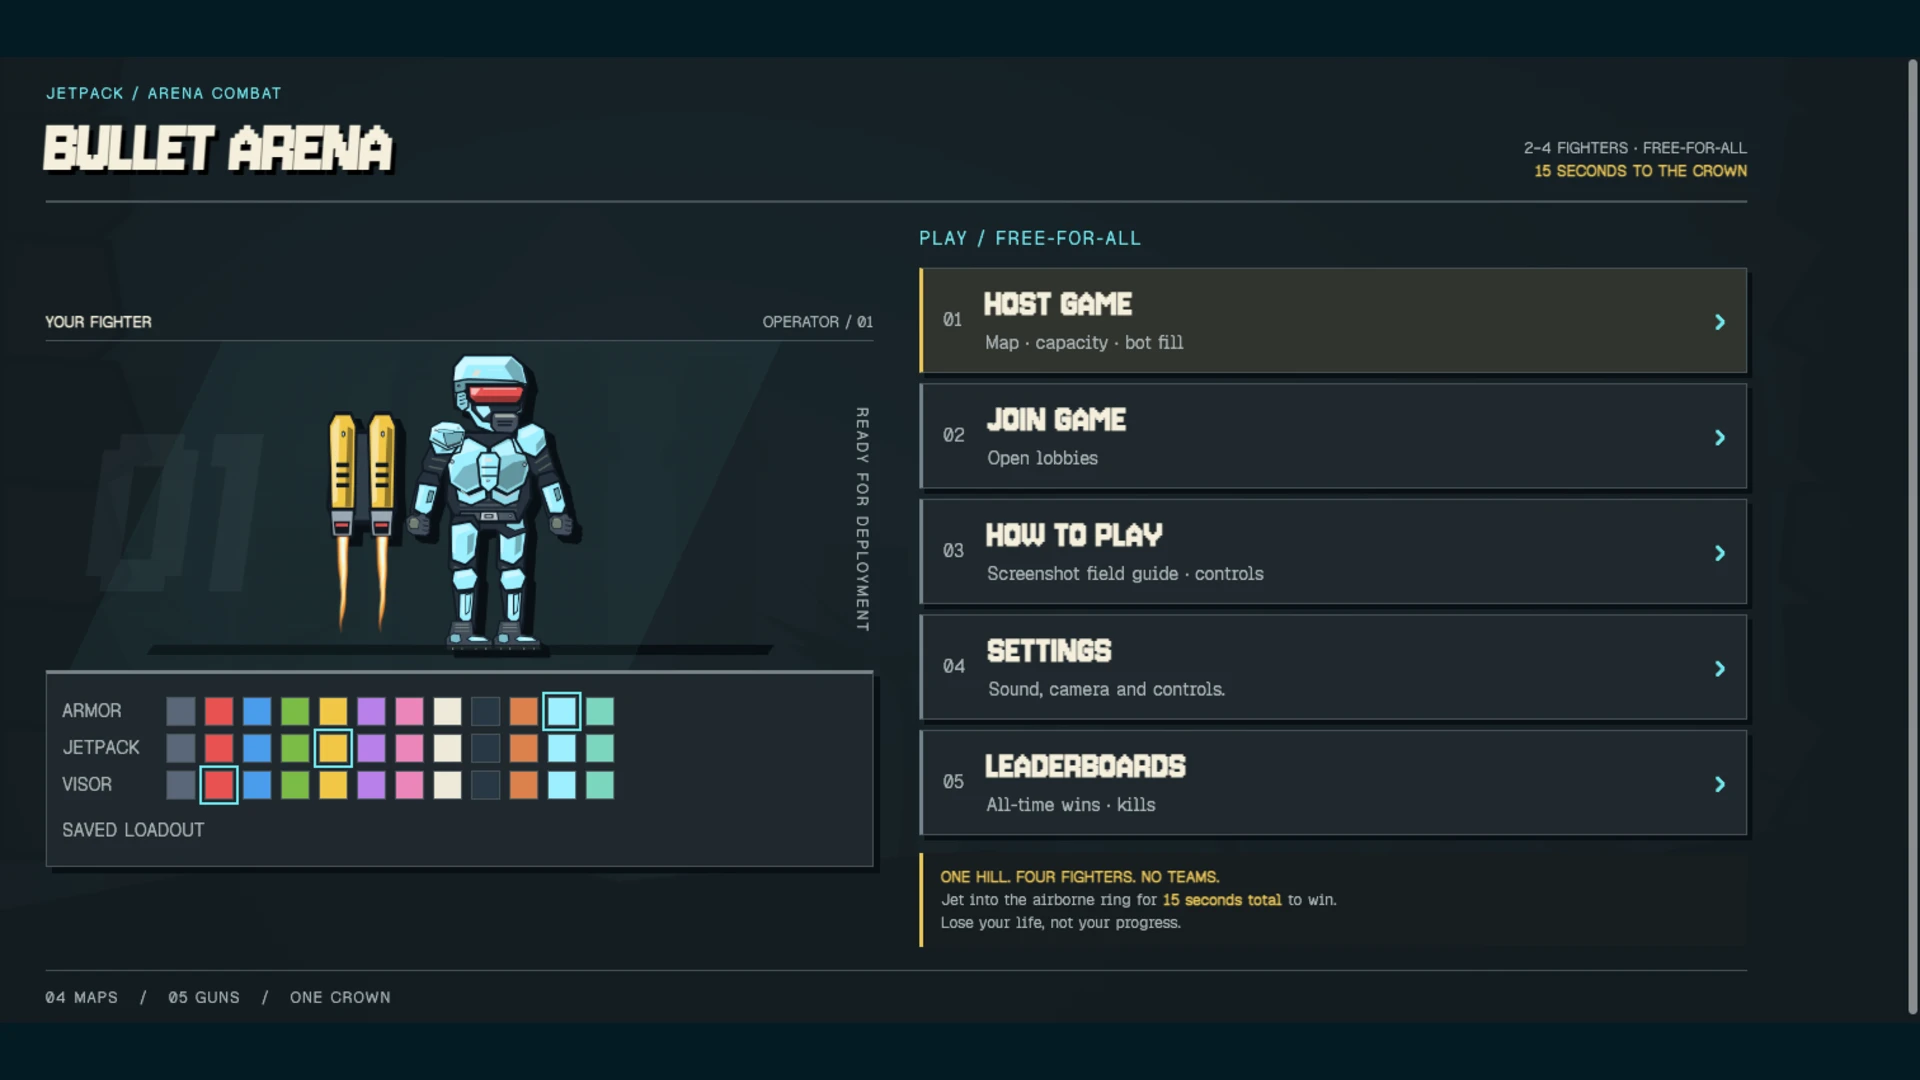Select the red jetpack color swatch
The width and height of the screenshot is (1920, 1080).
pos(219,748)
